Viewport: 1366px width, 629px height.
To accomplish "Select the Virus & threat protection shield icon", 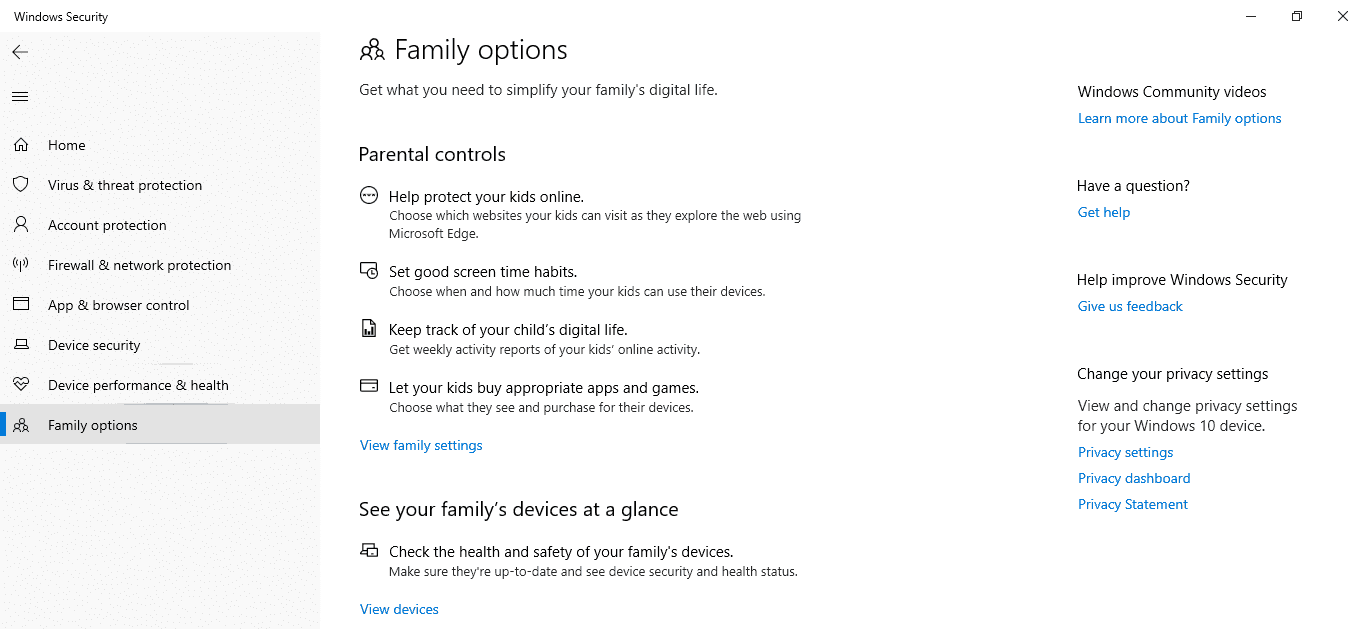I will click(x=21, y=184).
